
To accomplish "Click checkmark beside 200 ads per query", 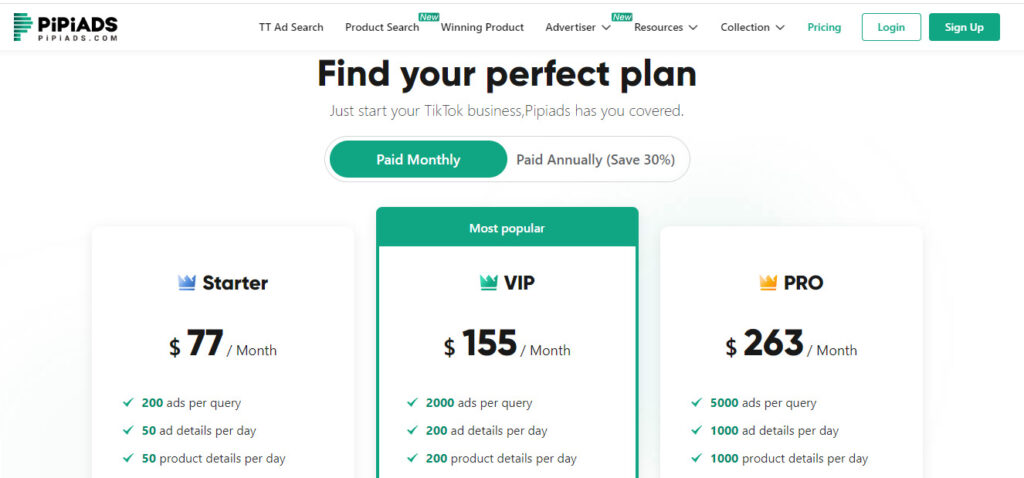I will coord(129,403).
